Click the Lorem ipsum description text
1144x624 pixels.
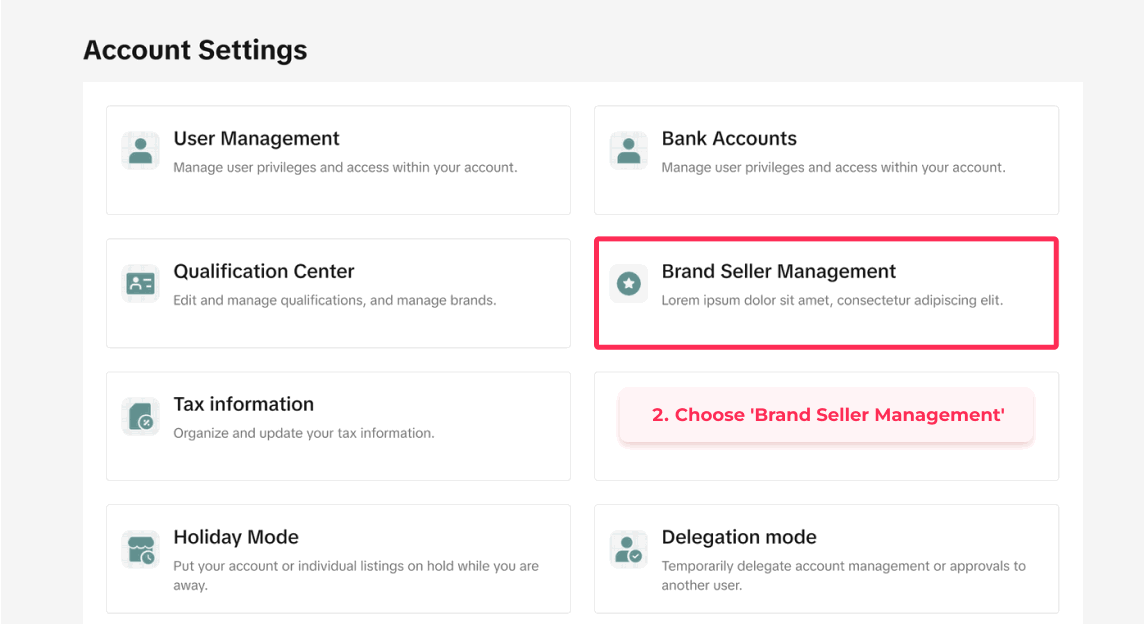click(831, 300)
